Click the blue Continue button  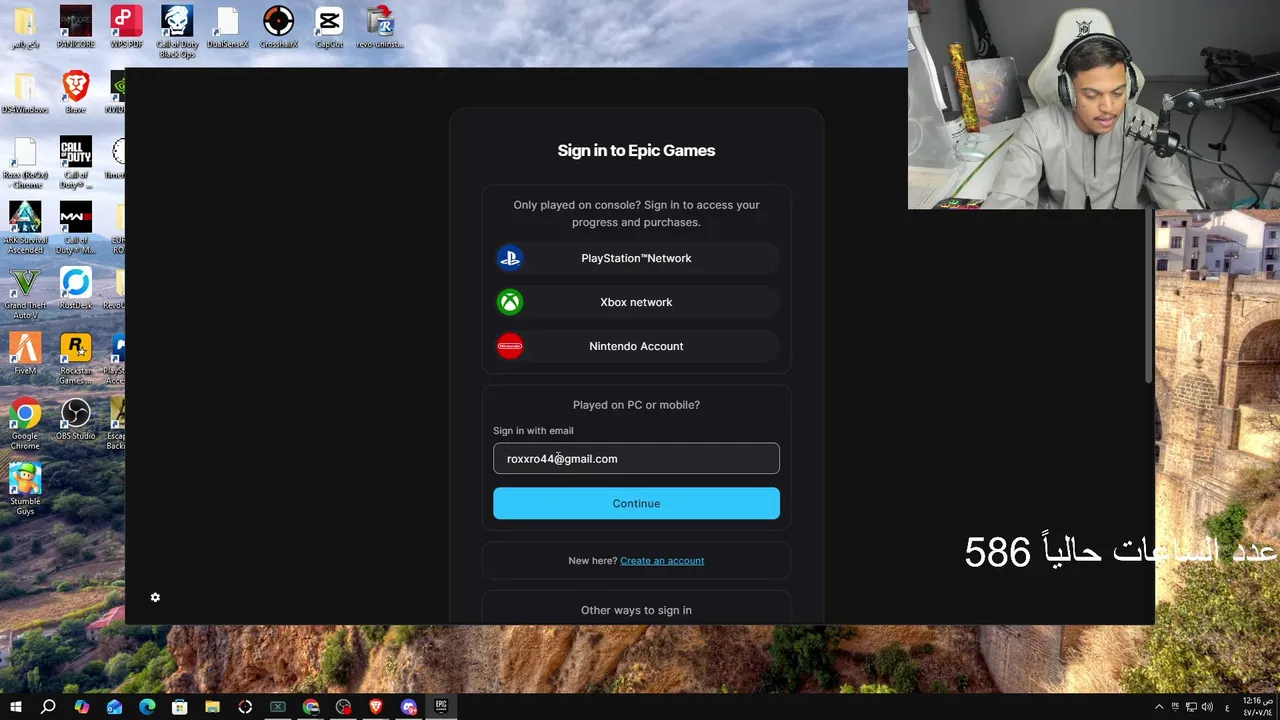pos(636,503)
